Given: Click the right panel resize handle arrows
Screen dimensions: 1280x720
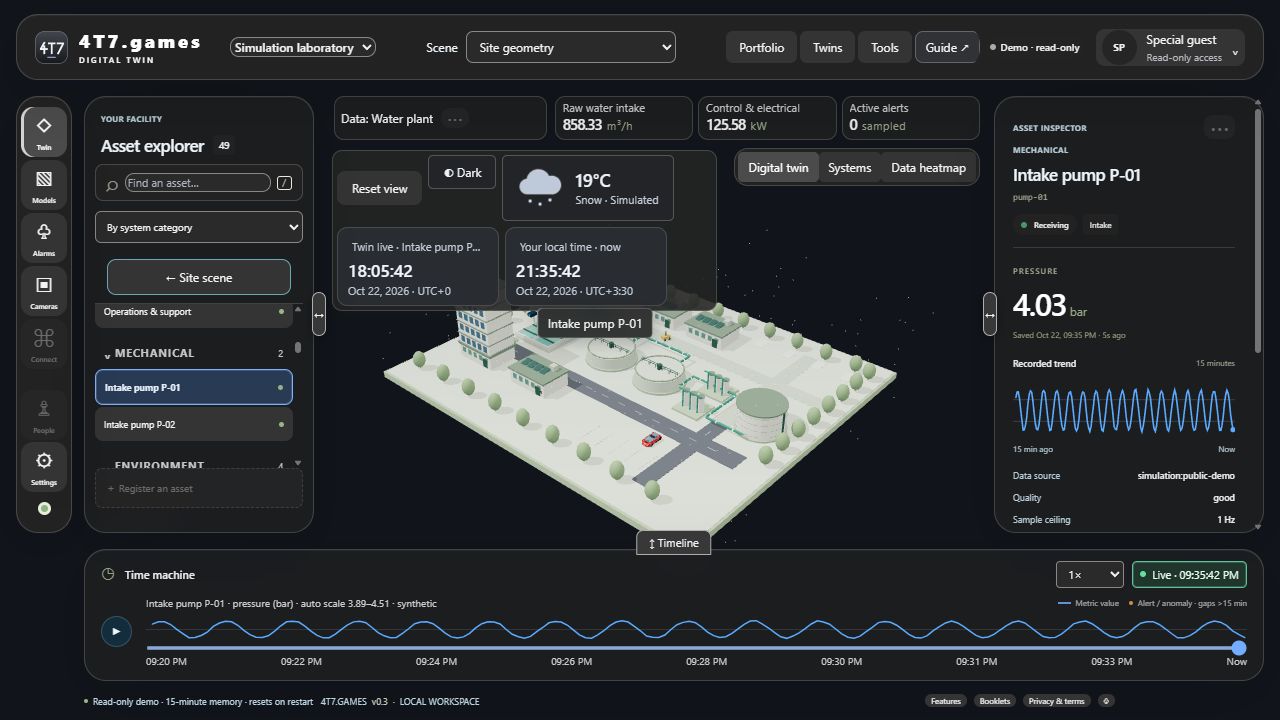Looking at the screenshot, I should 989,314.
